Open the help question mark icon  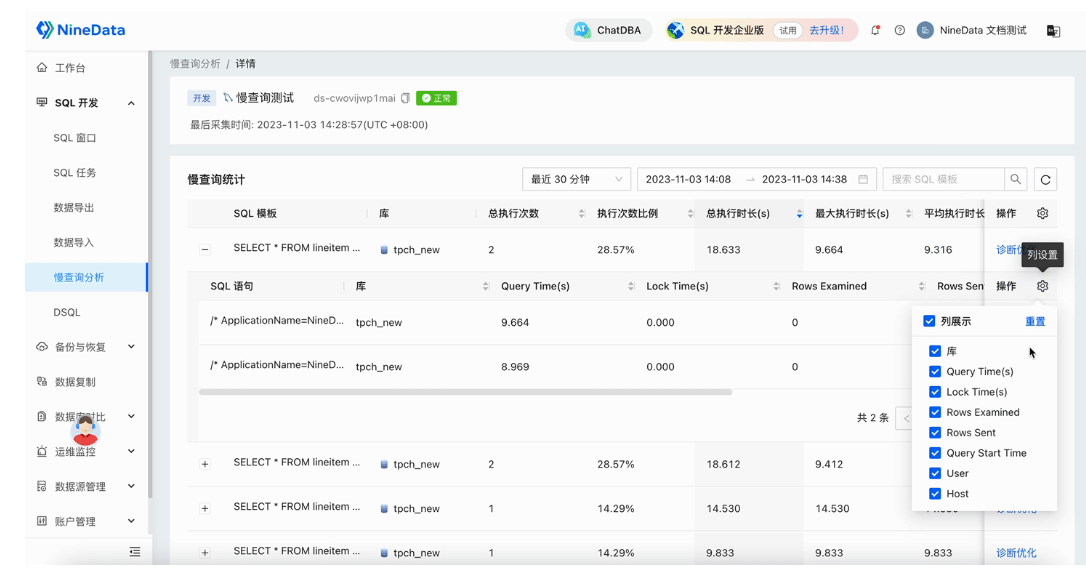point(900,30)
